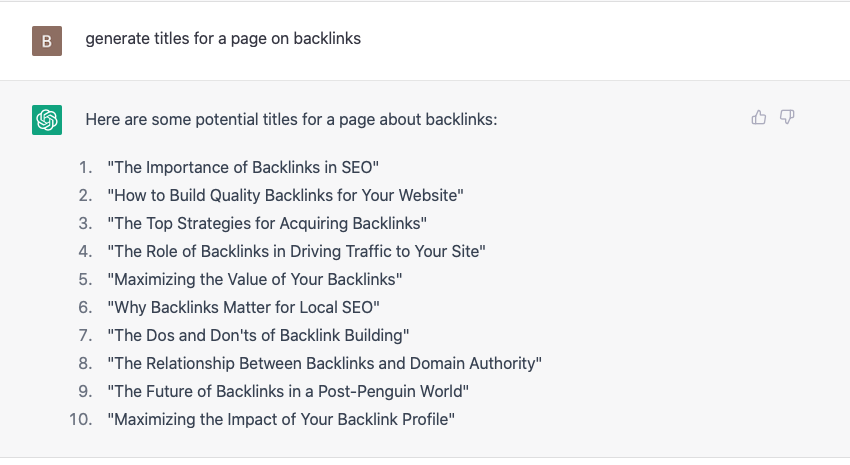Click list number 1 marker
Screen dimensions: 850x465
point(86,167)
